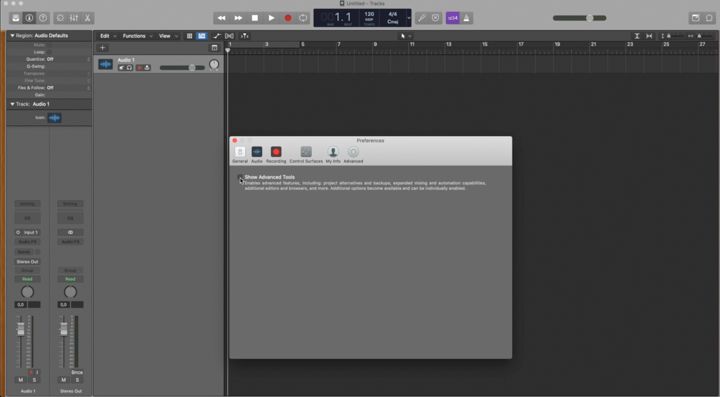Toggle the Inspector button in control bar

[x=29, y=18]
